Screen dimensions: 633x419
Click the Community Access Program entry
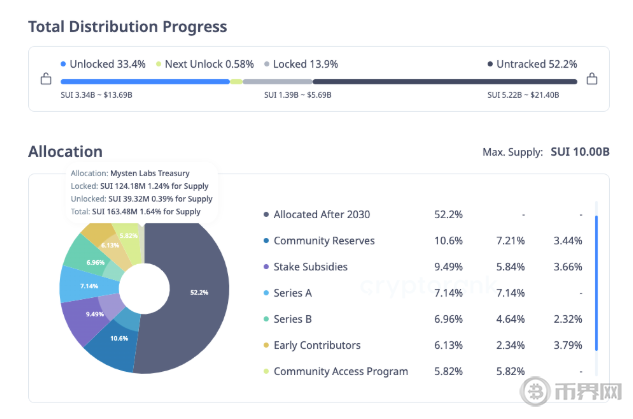point(340,371)
